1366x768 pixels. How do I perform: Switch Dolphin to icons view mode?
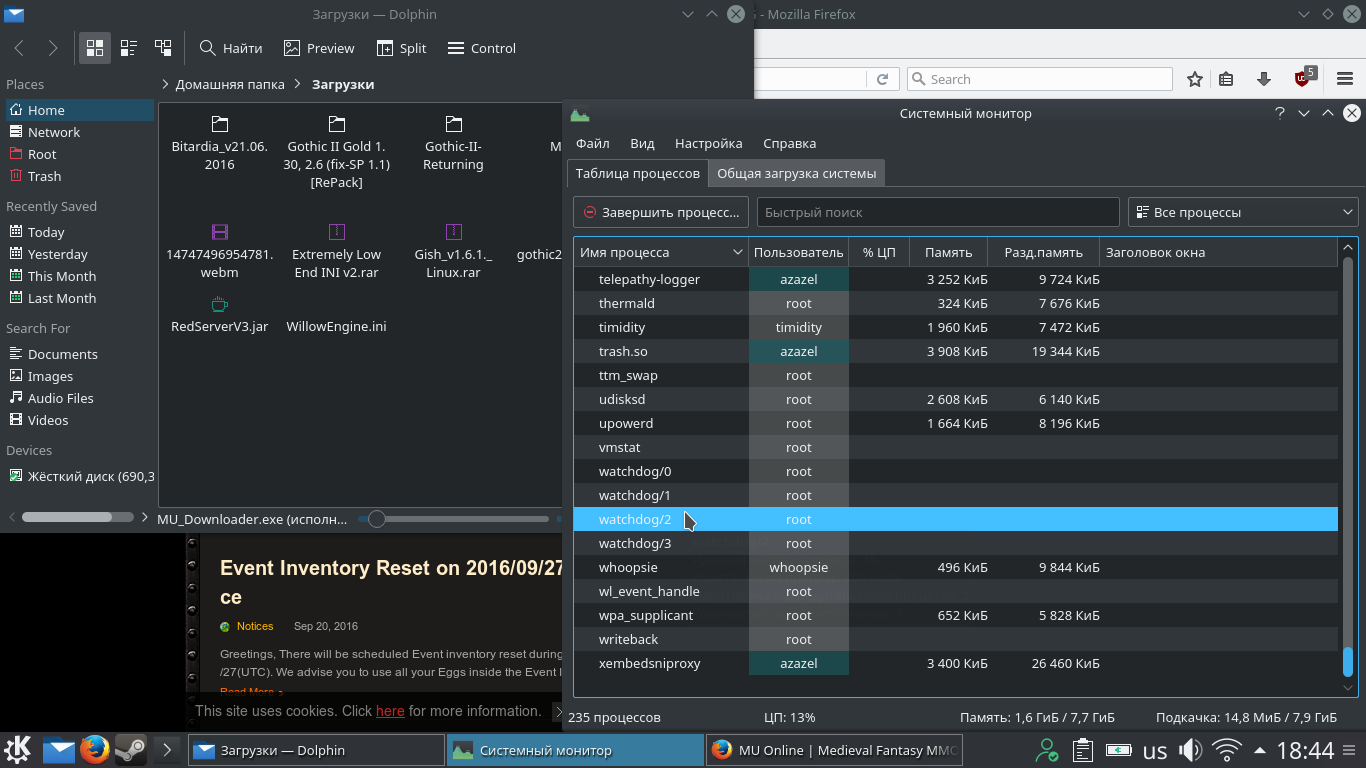[x=95, y=48]
